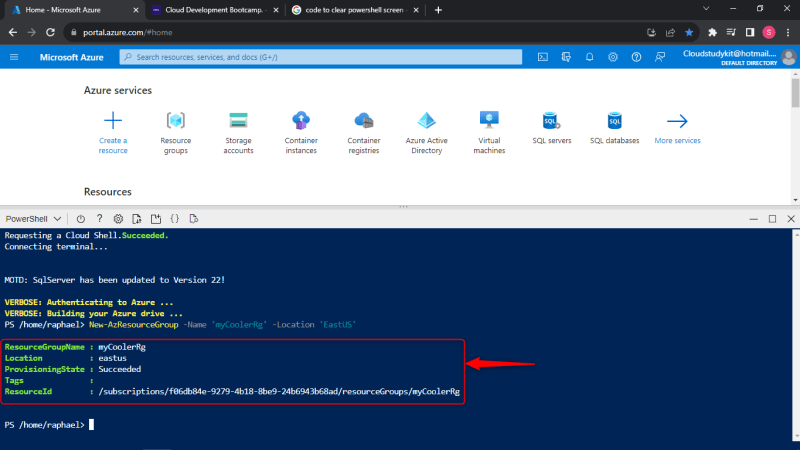Open the tab search chevron in Chrome

point(706,9)
